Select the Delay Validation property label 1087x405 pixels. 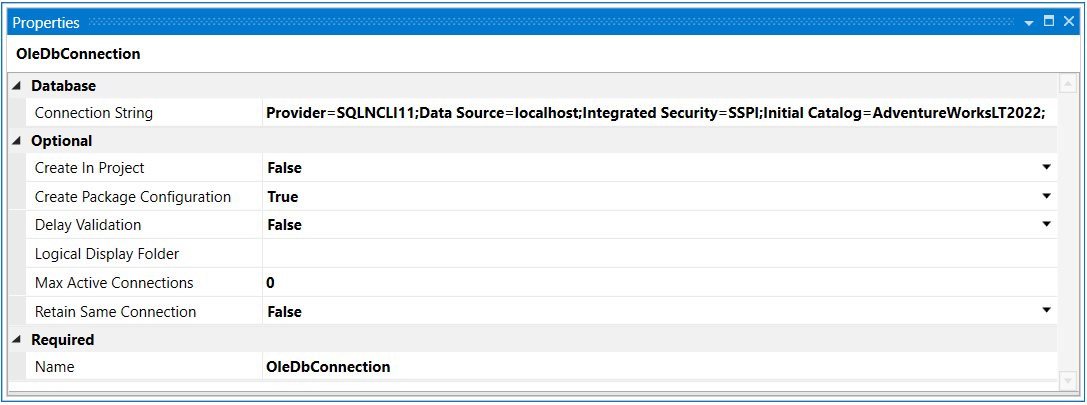click(88, 225)
